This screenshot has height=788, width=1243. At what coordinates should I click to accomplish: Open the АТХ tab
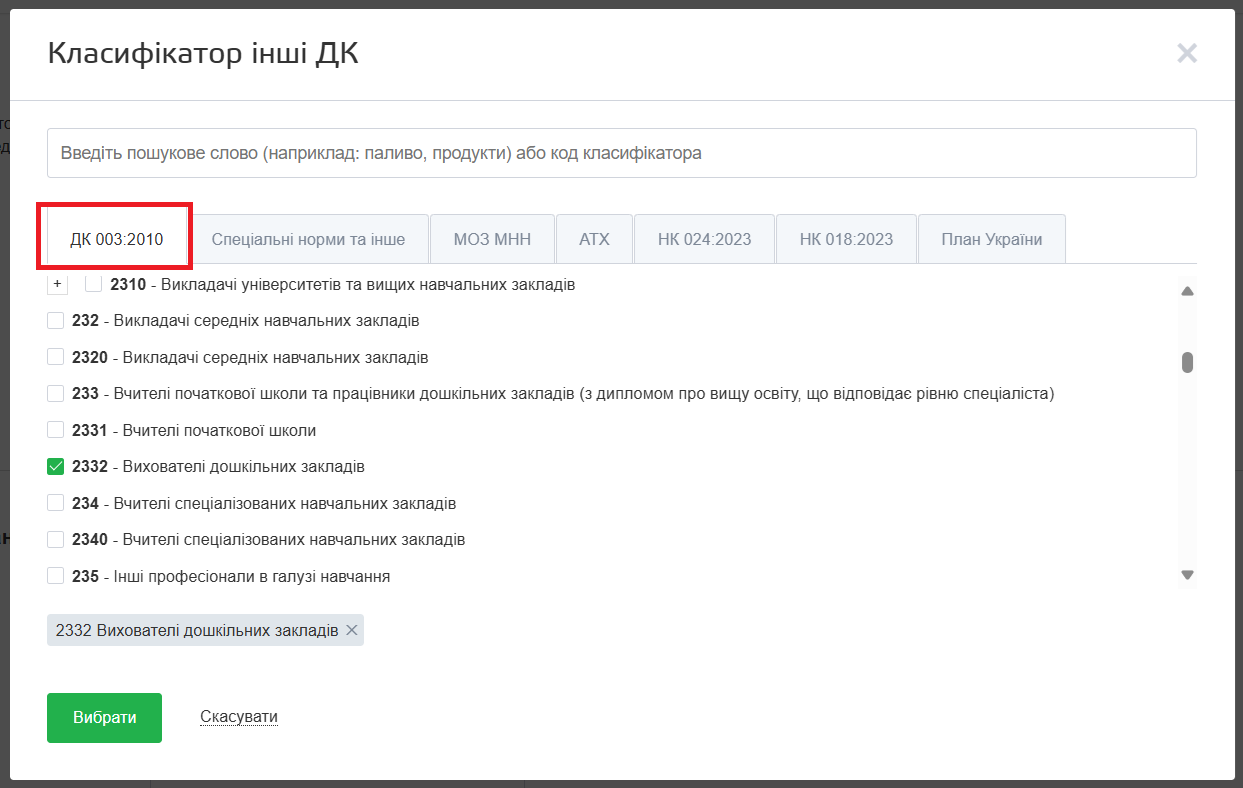pos(594,239)
